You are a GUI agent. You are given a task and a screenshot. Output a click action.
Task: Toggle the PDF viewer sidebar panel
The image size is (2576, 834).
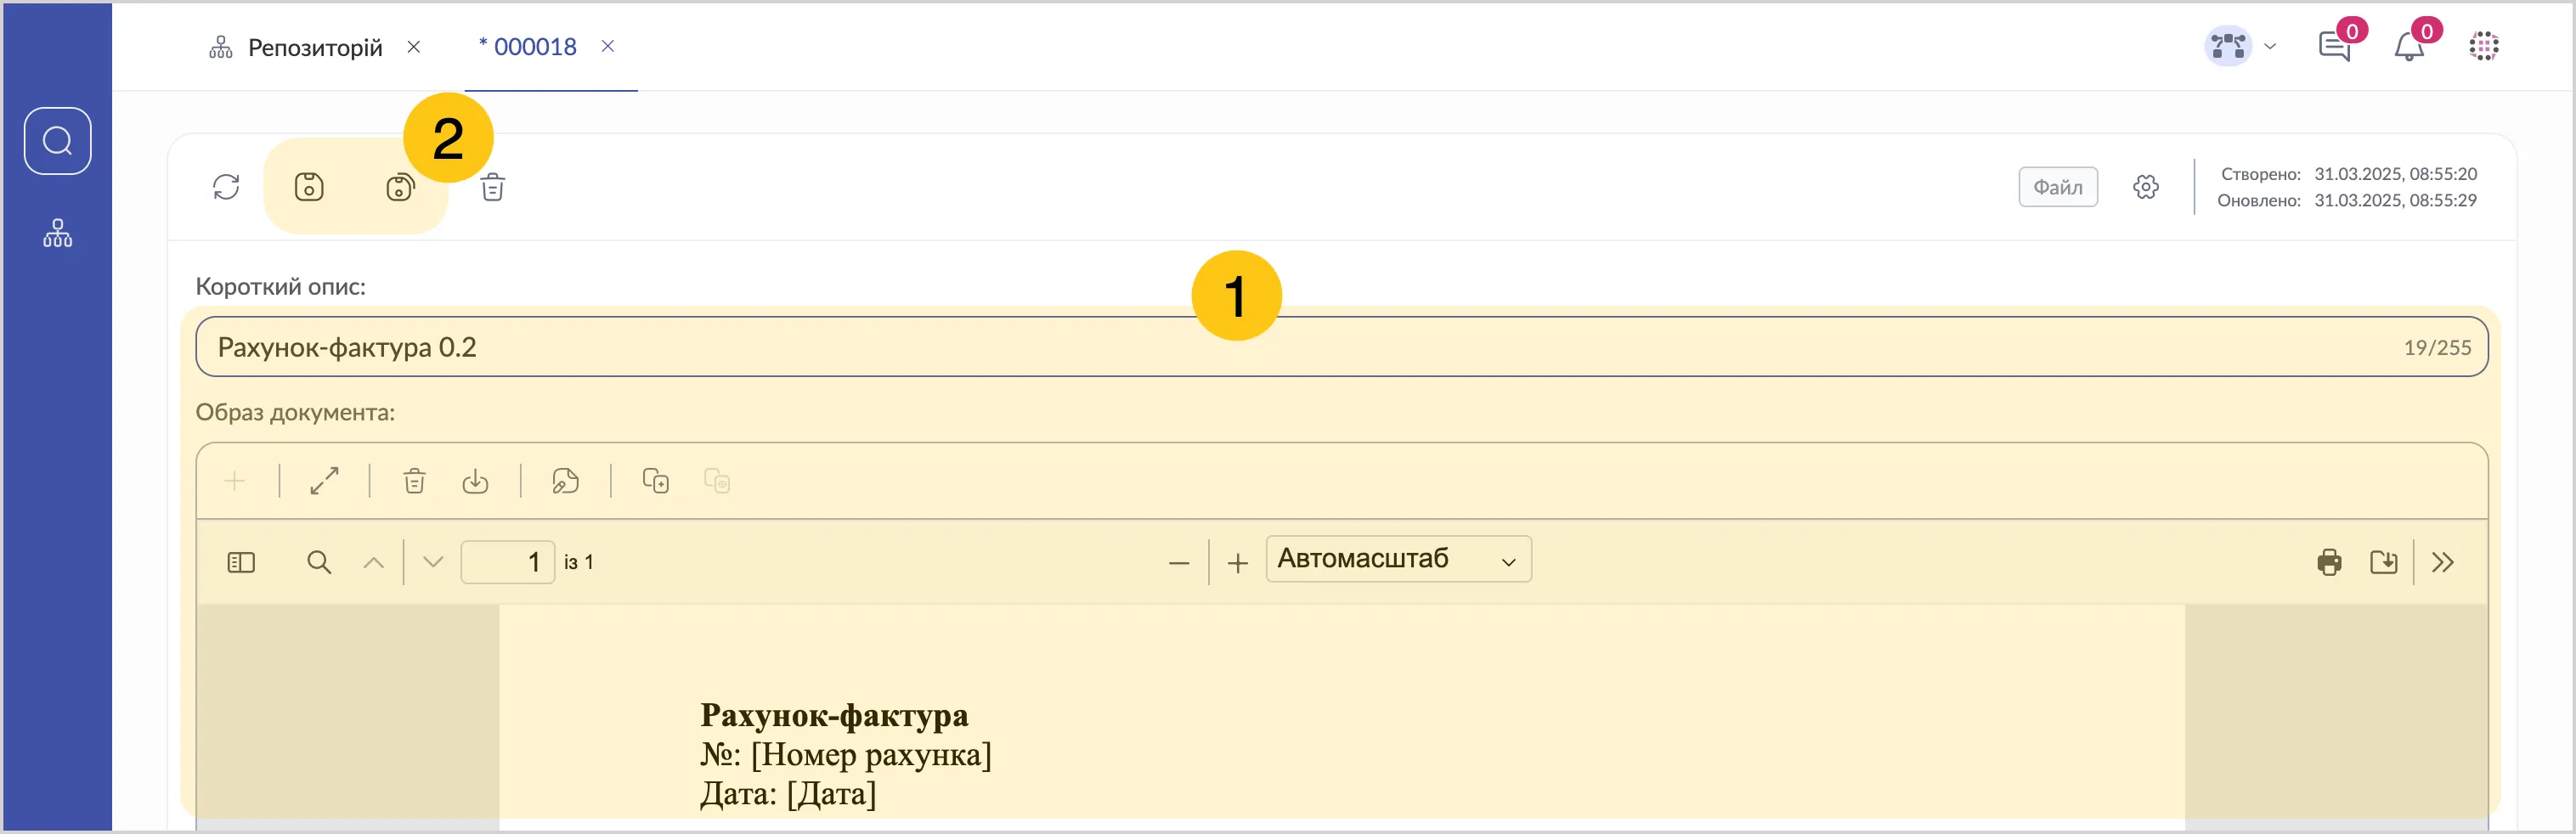(x=241, y=563)
